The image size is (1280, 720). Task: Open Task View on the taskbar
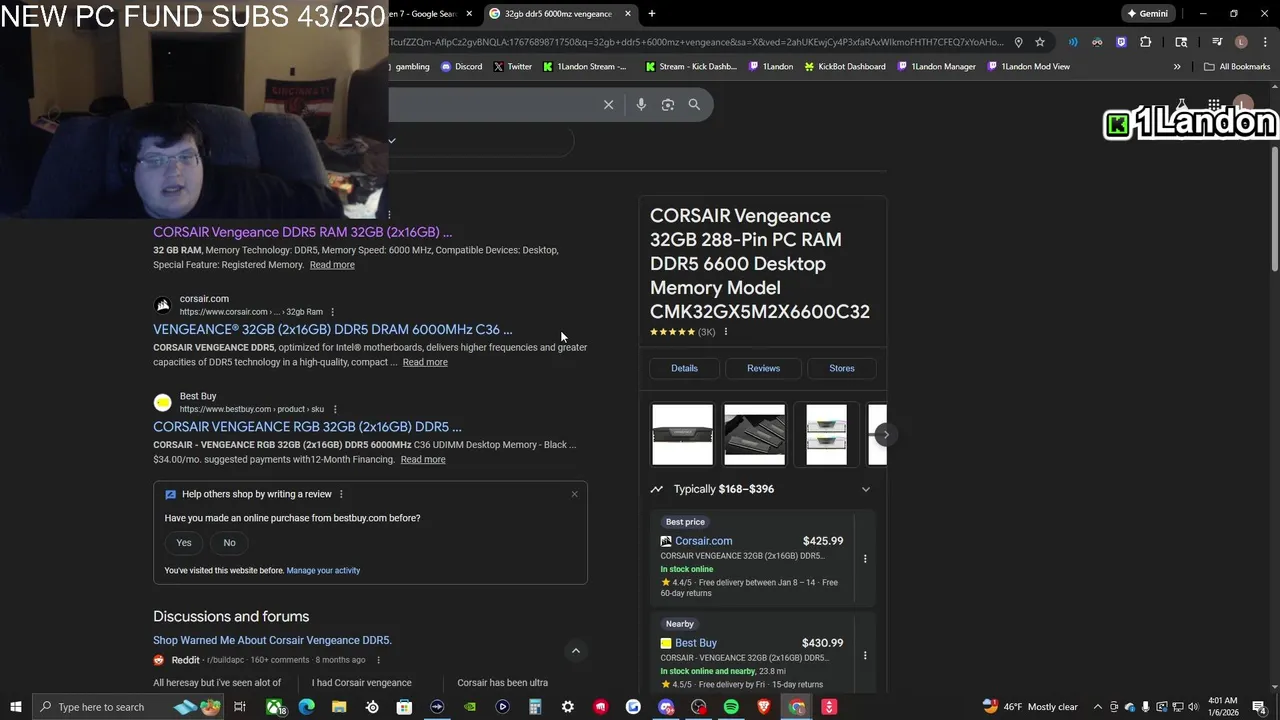point(240,707)
